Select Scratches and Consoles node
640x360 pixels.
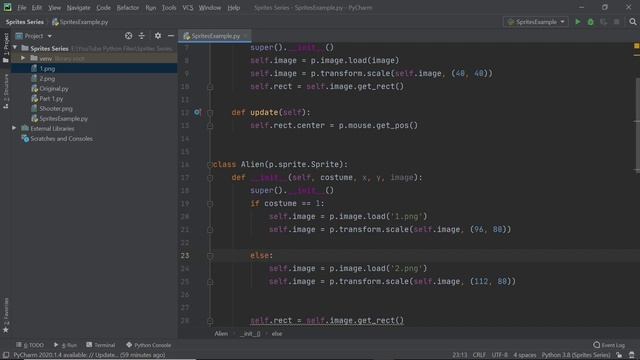pyautogui.click(x=61, y=138)
